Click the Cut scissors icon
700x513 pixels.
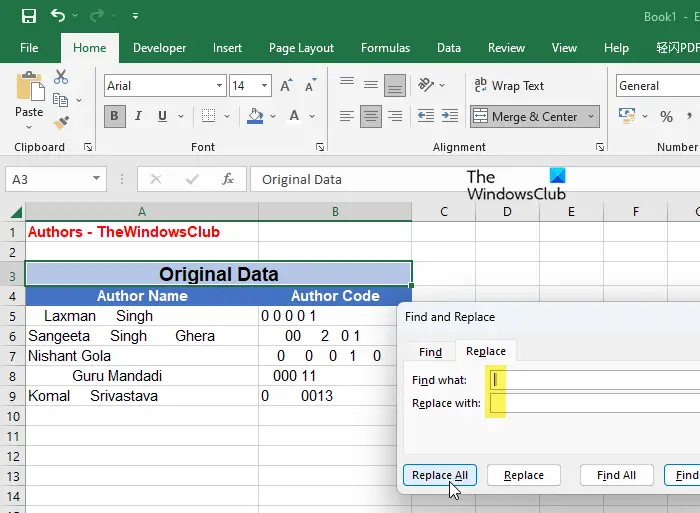pos(61,77)
